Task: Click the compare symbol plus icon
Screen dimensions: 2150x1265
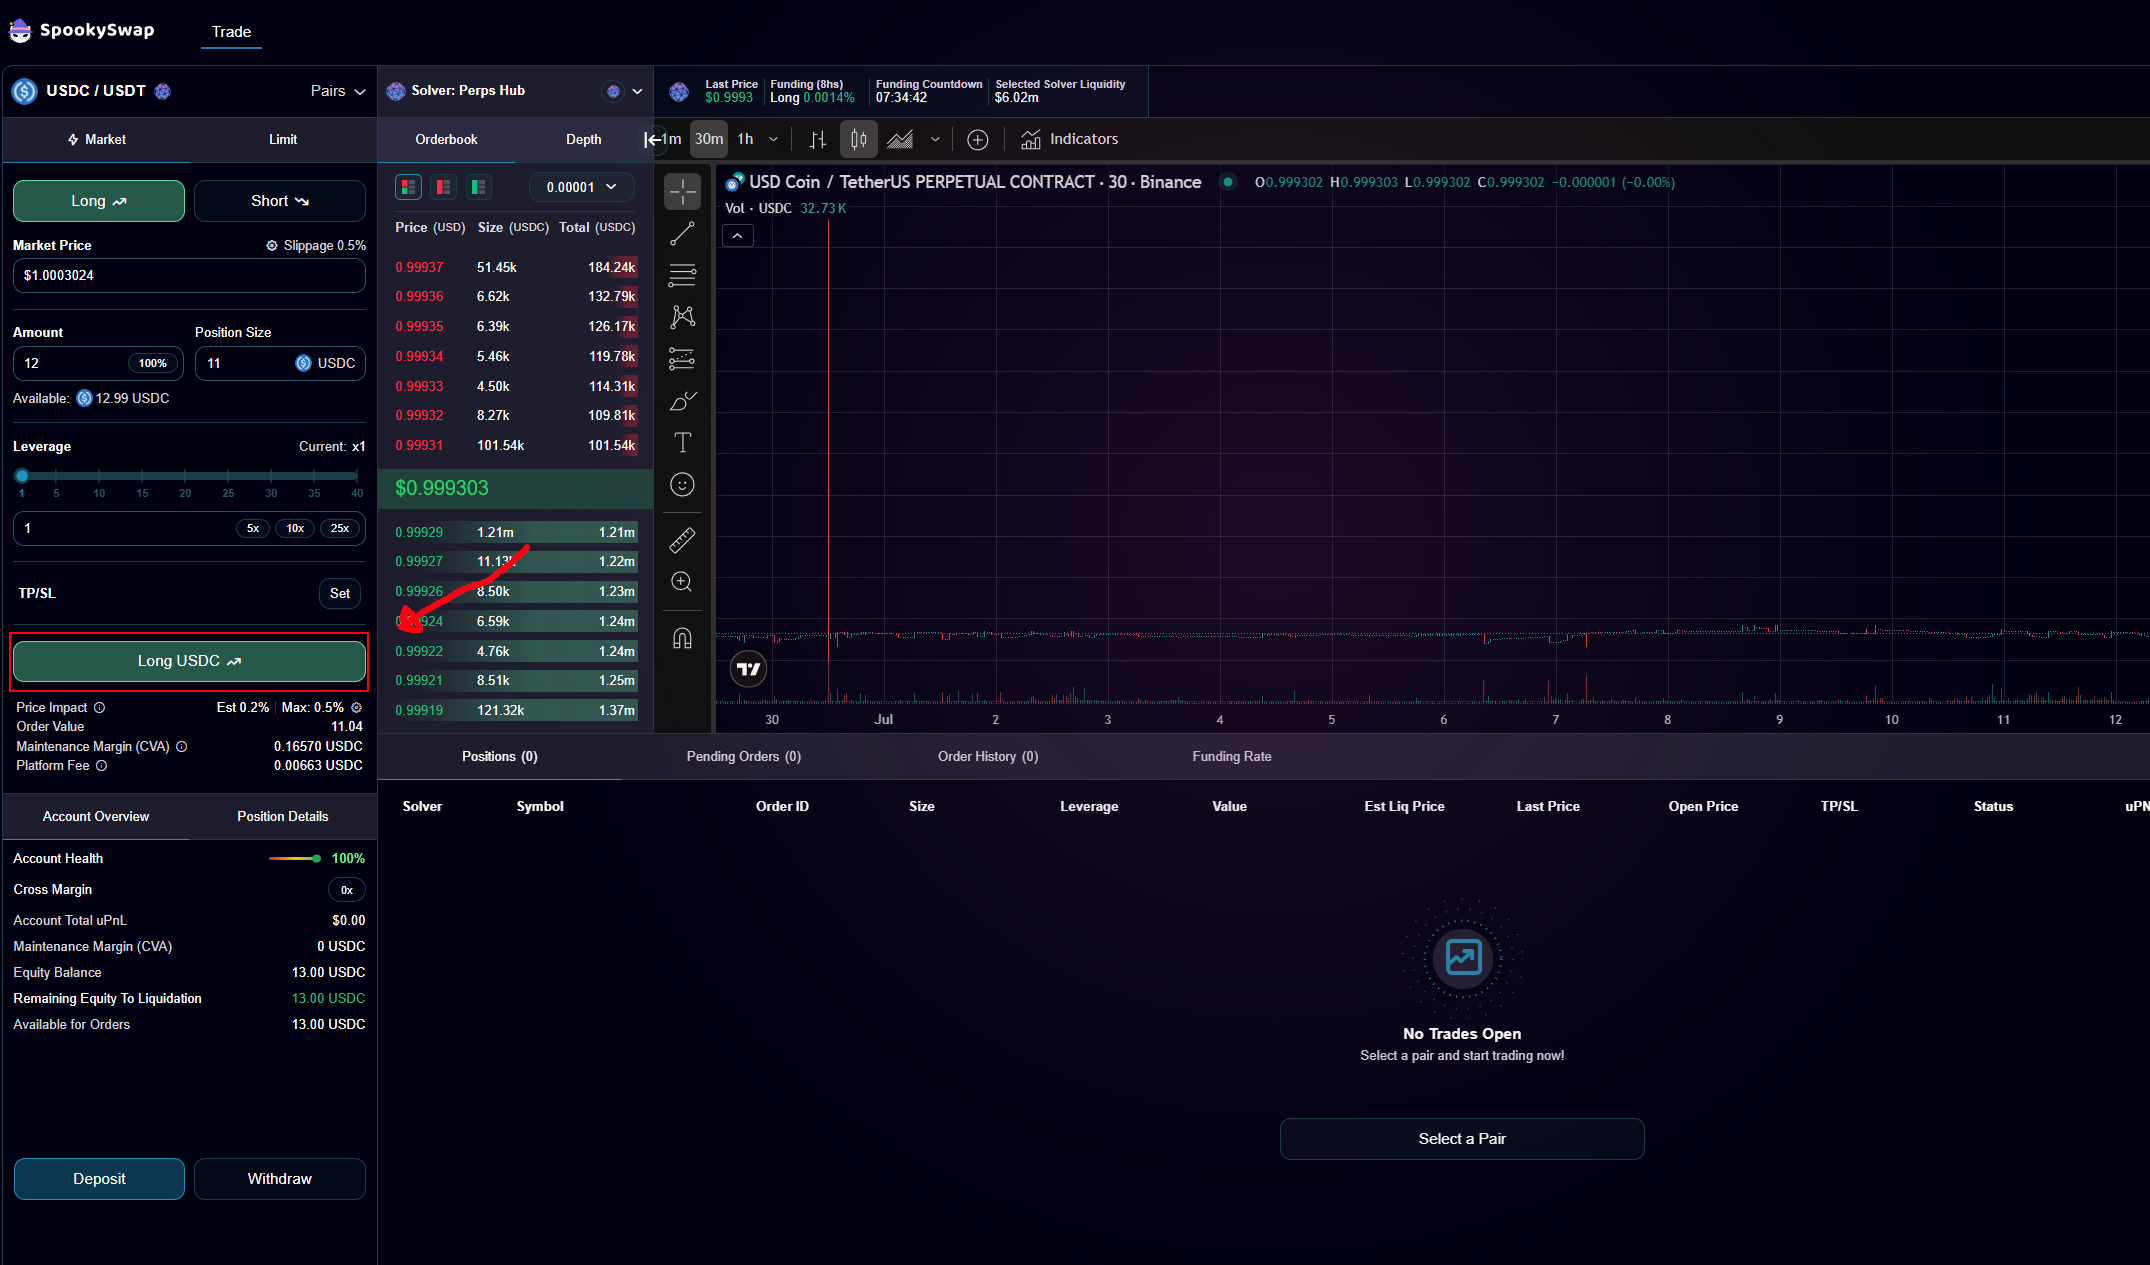Action: (x=977, y=140)
